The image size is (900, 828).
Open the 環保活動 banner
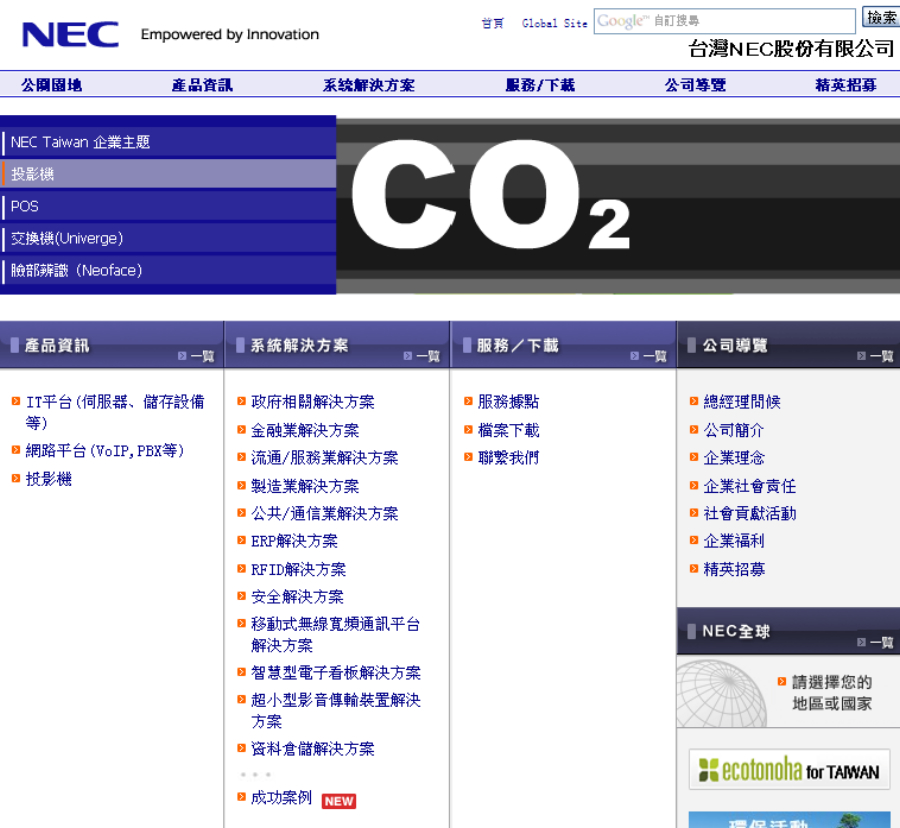coord(789,820)
